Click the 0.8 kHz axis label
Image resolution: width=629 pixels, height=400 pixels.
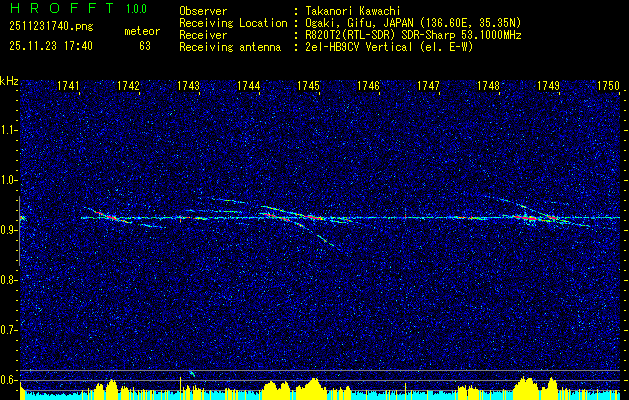pyautogui.click(x=9, y=280)
